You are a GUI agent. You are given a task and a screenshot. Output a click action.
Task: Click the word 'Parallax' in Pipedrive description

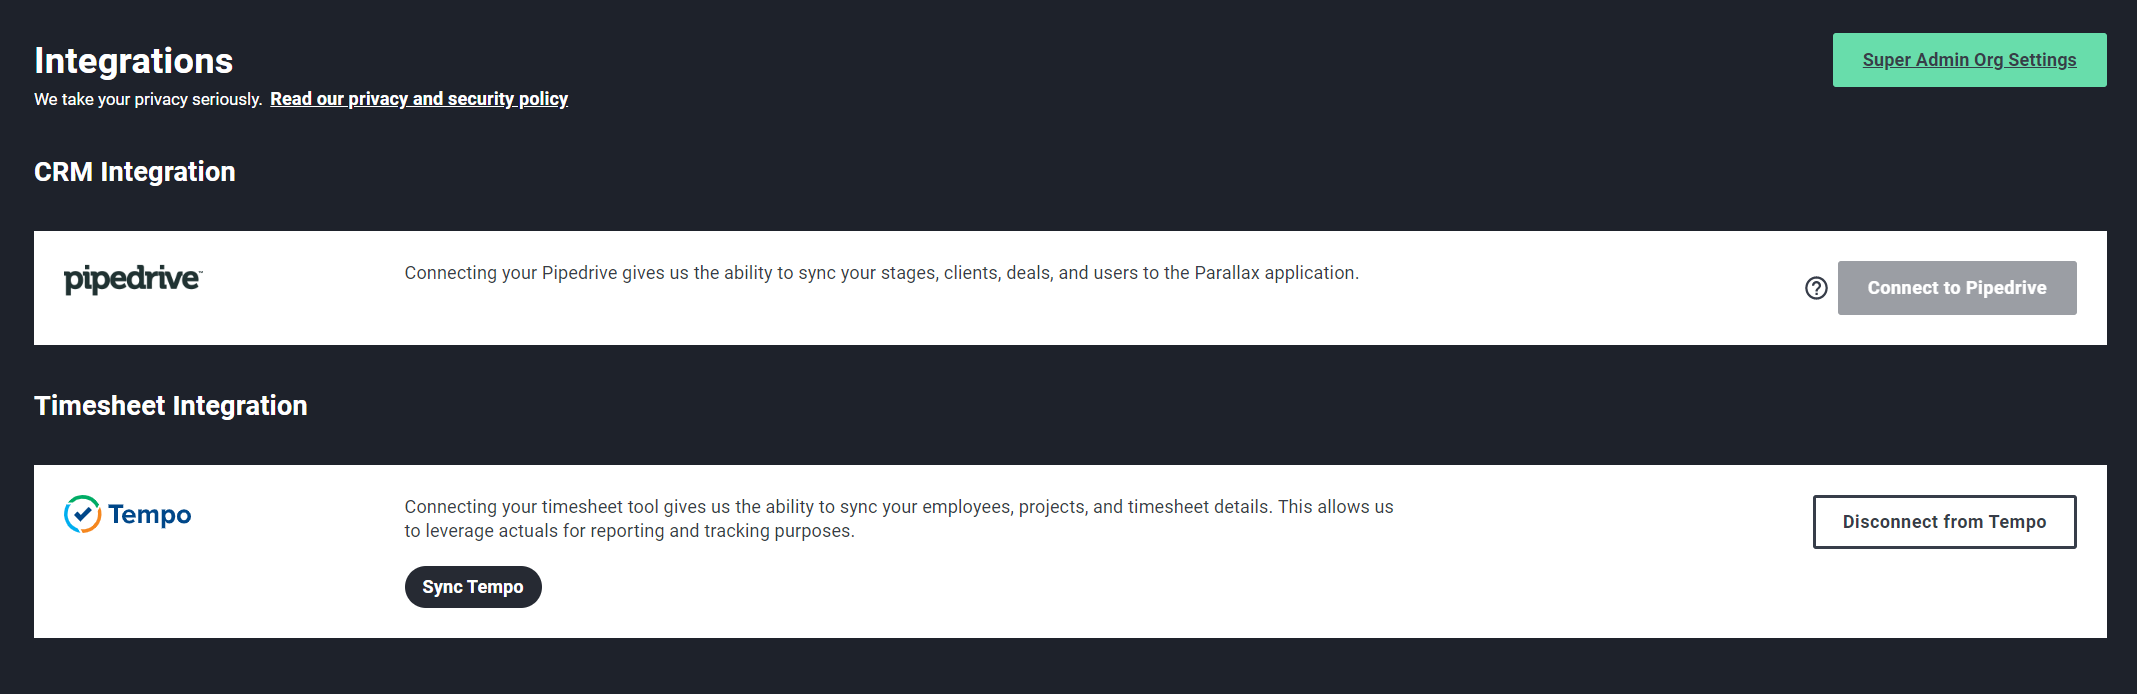(1227, 273)
